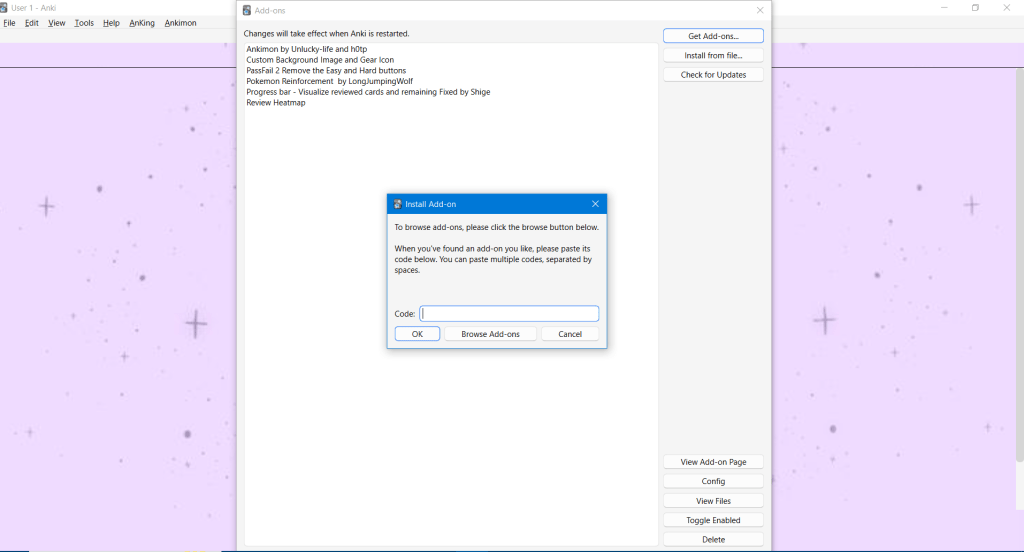
Task: Open the Tools menu
Action: click(84, 23)
